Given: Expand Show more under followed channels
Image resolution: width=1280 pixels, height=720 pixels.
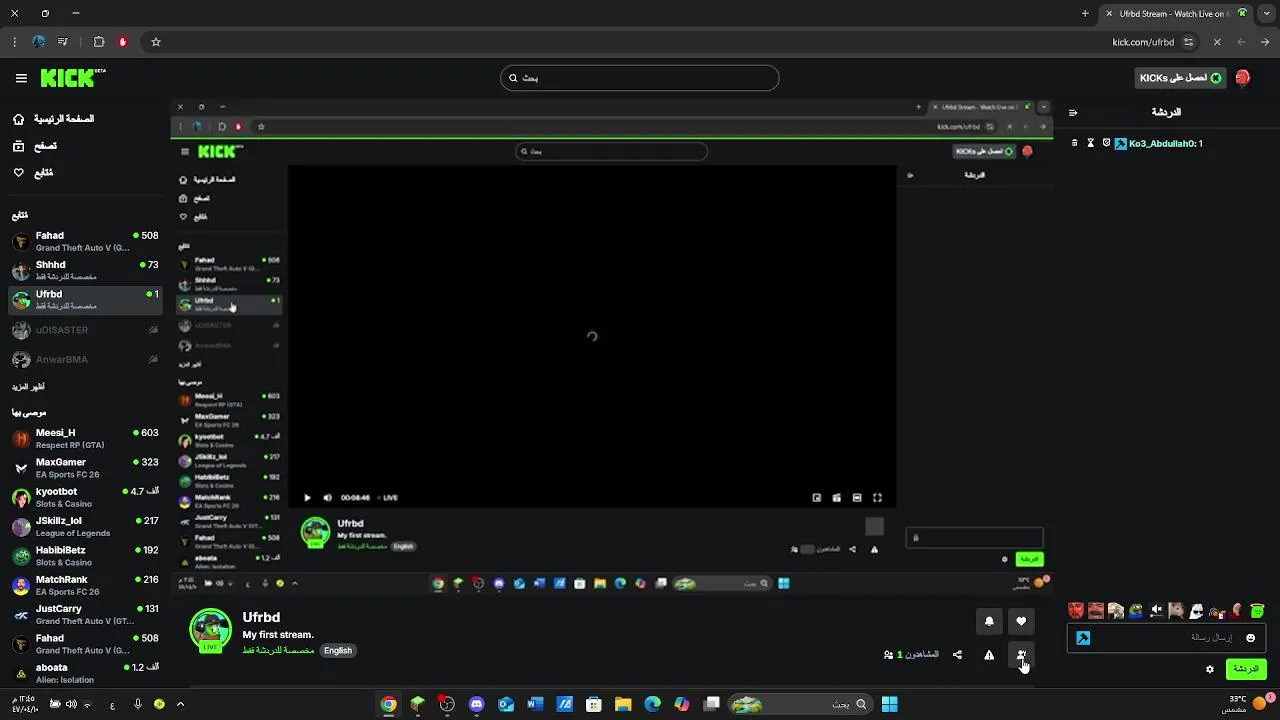Looking at the screenshot, I should click(x=28, y=387).
